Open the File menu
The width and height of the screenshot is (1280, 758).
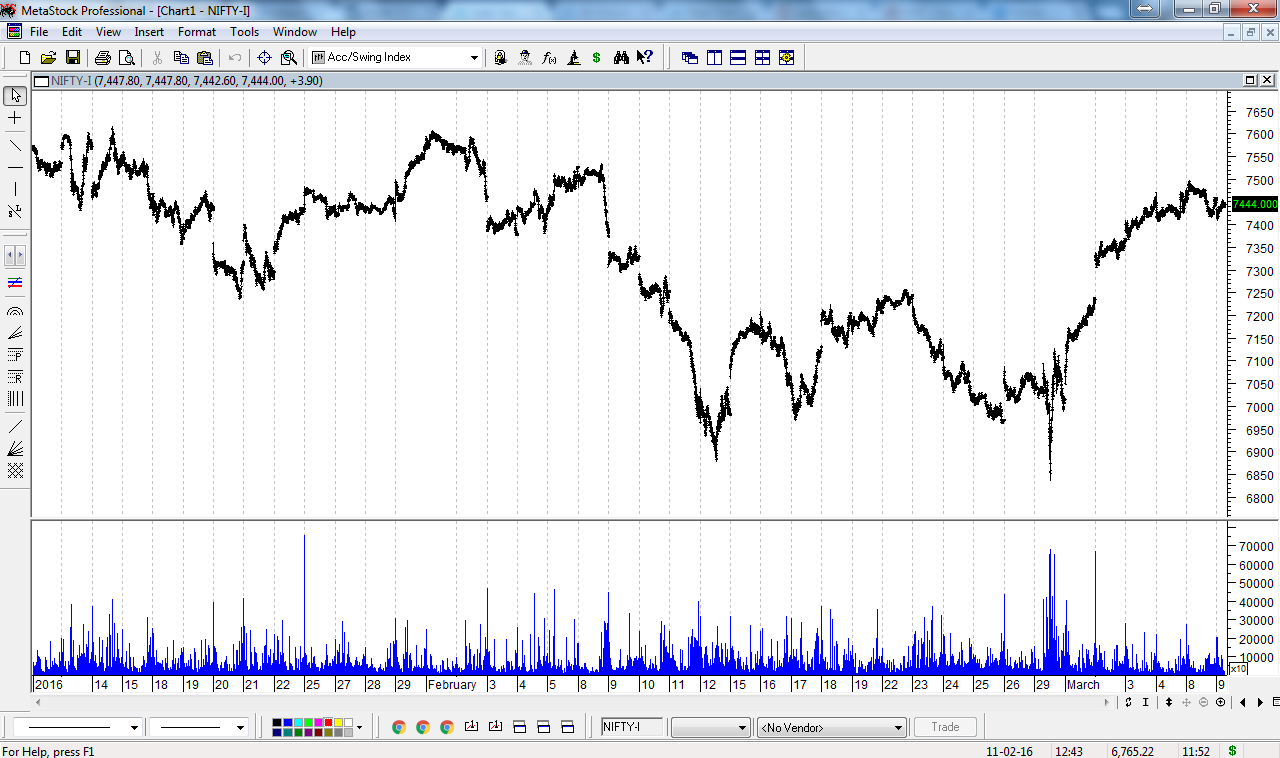tap(39, 32)
